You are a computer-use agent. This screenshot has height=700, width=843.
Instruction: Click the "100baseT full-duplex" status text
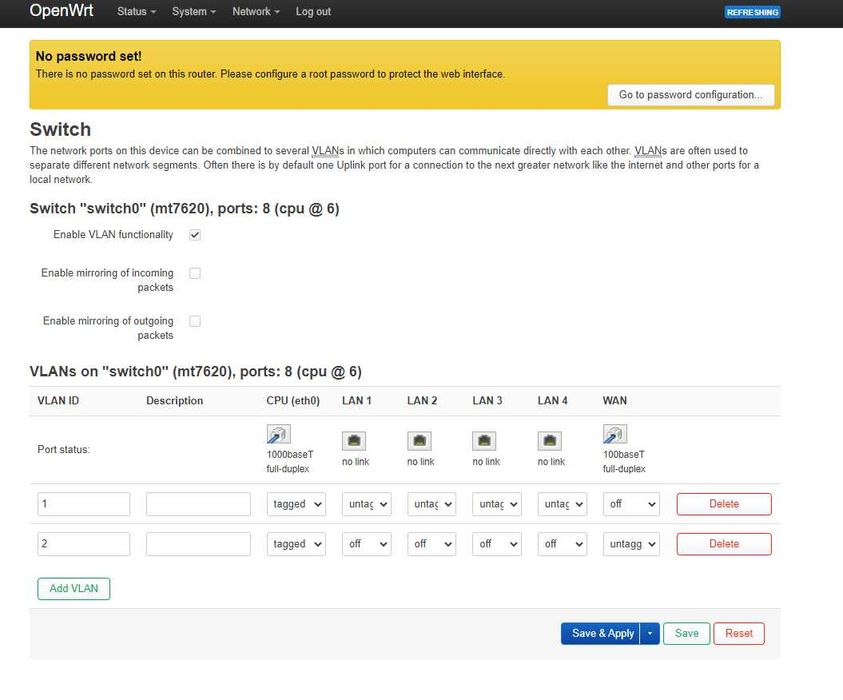624,462
